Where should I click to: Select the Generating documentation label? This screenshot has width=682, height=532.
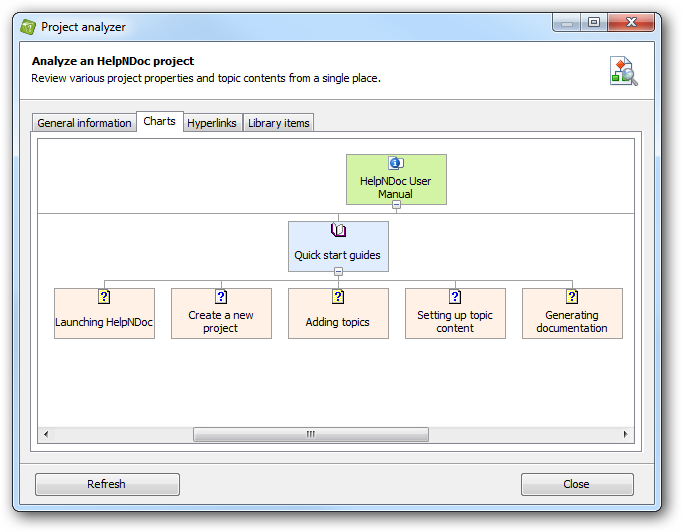pyautogui.click(x=572, y=321)
